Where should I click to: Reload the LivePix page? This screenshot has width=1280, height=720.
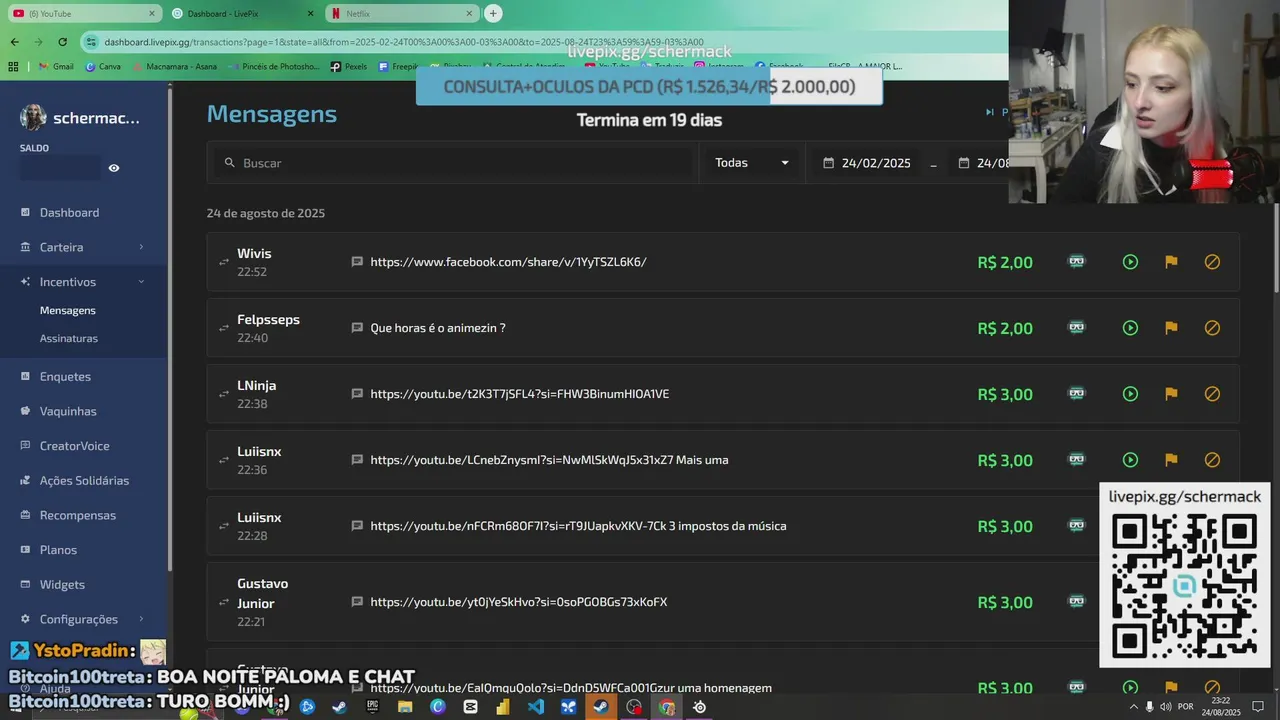pyautogui.click(x=62, y=42)
